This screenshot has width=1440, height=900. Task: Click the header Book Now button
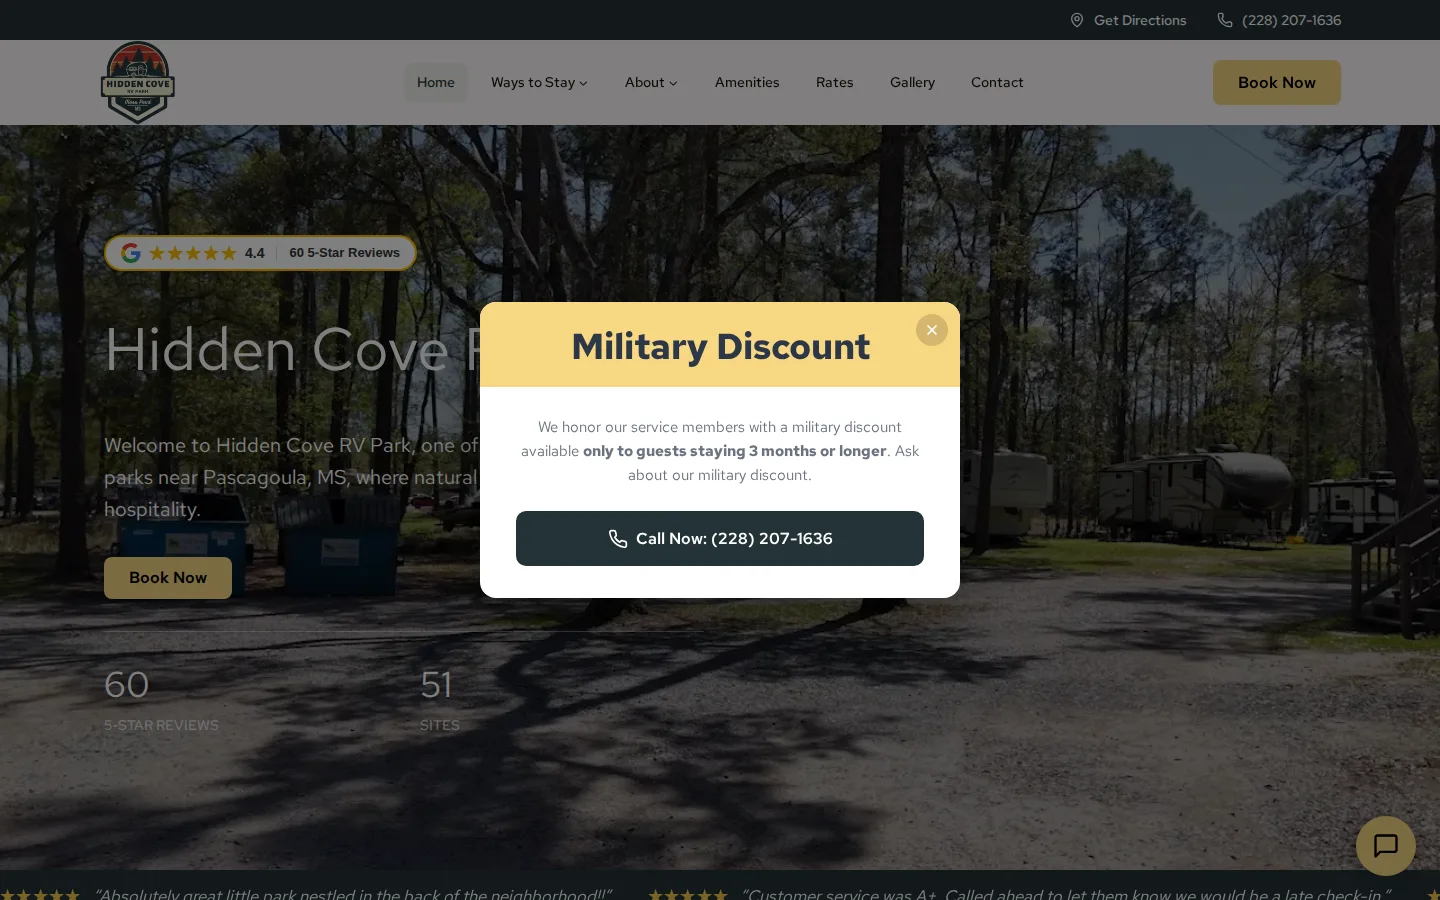[1277, 82]
